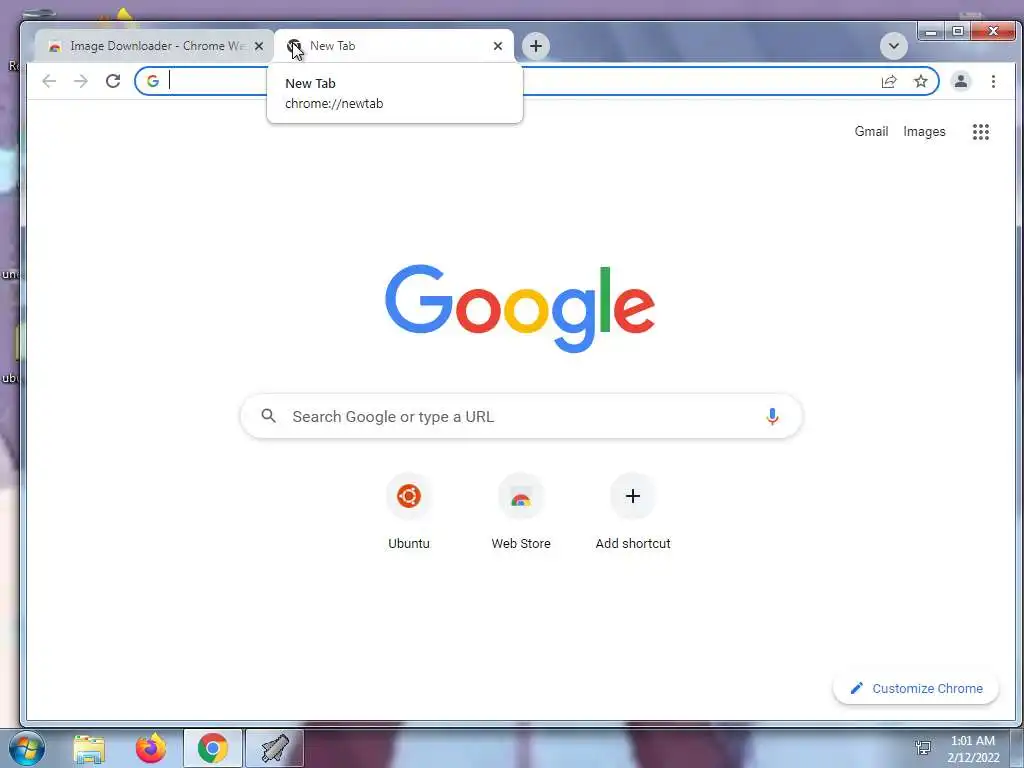Open the Windows Start menu
Image resolution: width=1024 pixels, height=768 pixels.
click(27, 748)
